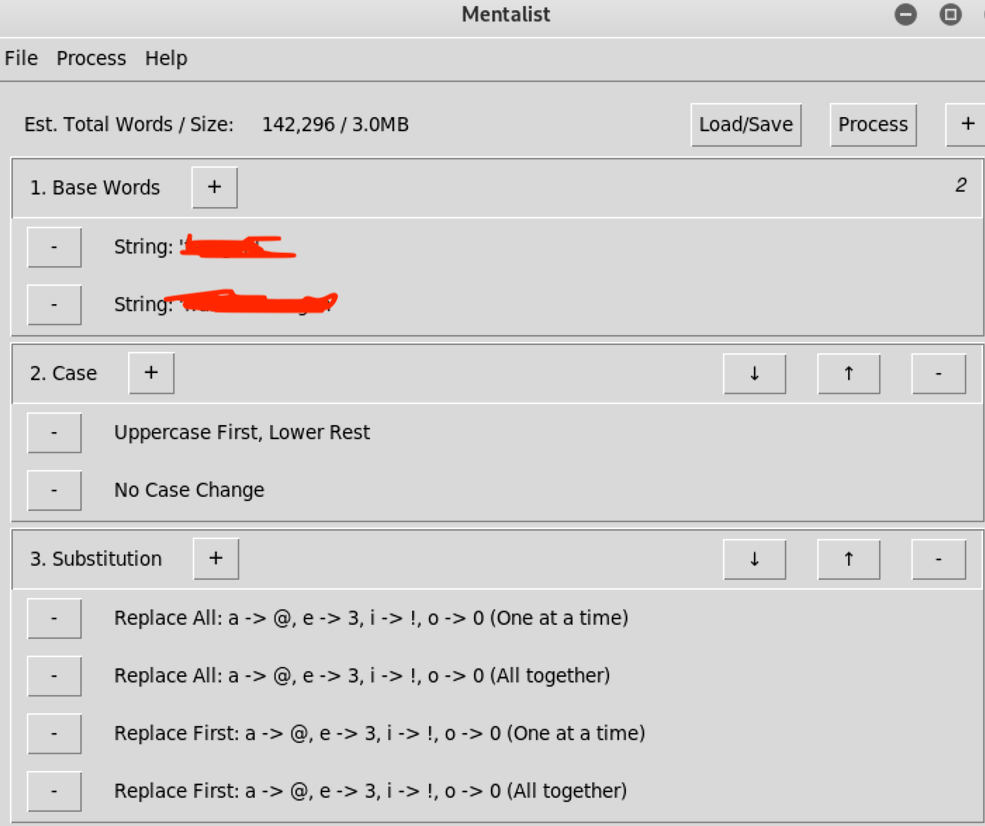985x826 pixels.
Task: Remove the No Case Change rule
Action: (x=54, y=490)
